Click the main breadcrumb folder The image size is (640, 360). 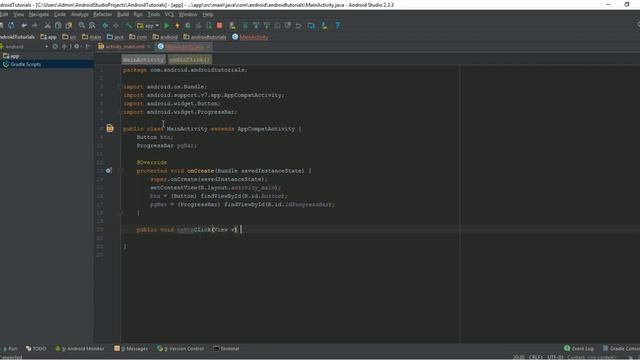tap(91, 37)
